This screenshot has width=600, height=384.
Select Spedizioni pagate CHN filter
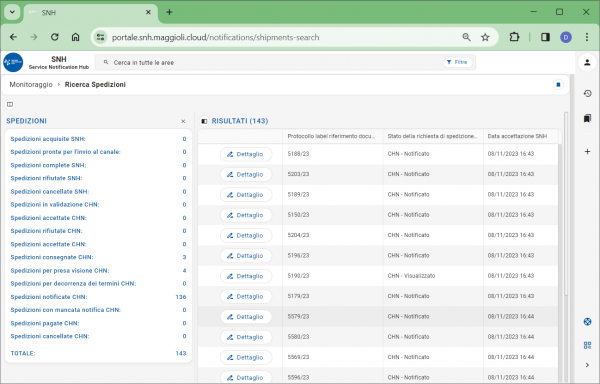(98, 323)
